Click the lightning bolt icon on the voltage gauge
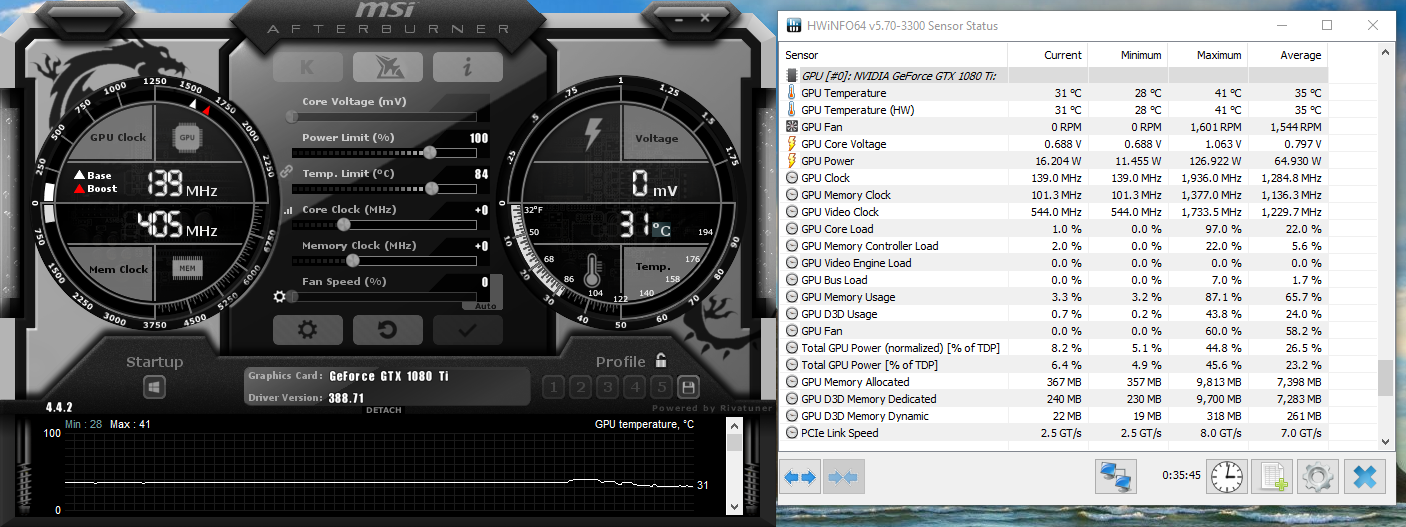This screenshot has height=527, width=1406. (593, 134)
